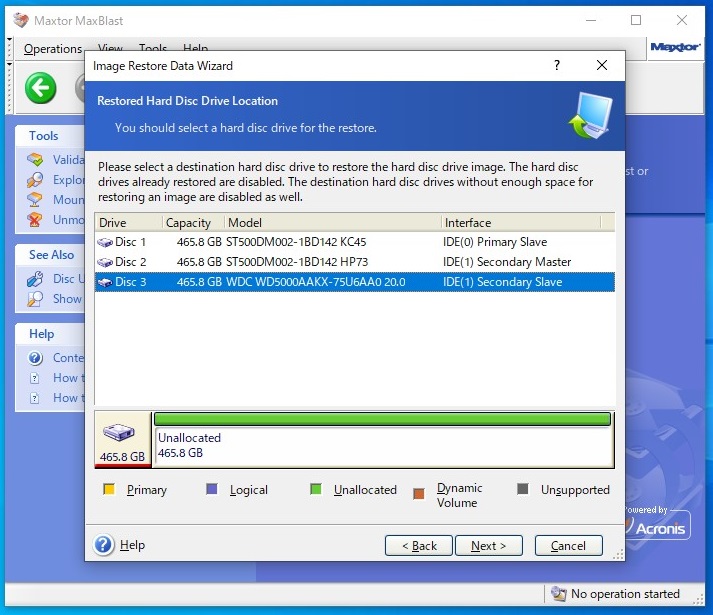Click the Logical legend label
Viewport: 713px width, 615px height.
[249, 490]
